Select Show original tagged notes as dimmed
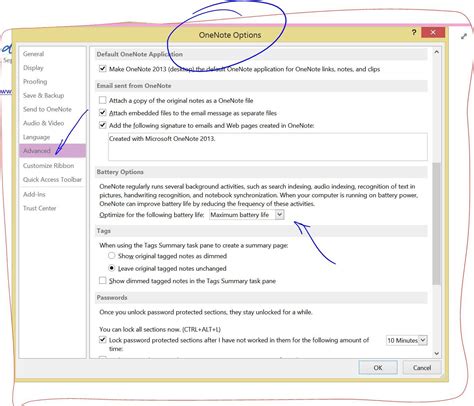This screenshot has height=406, width=474. [x=111, y=256]
